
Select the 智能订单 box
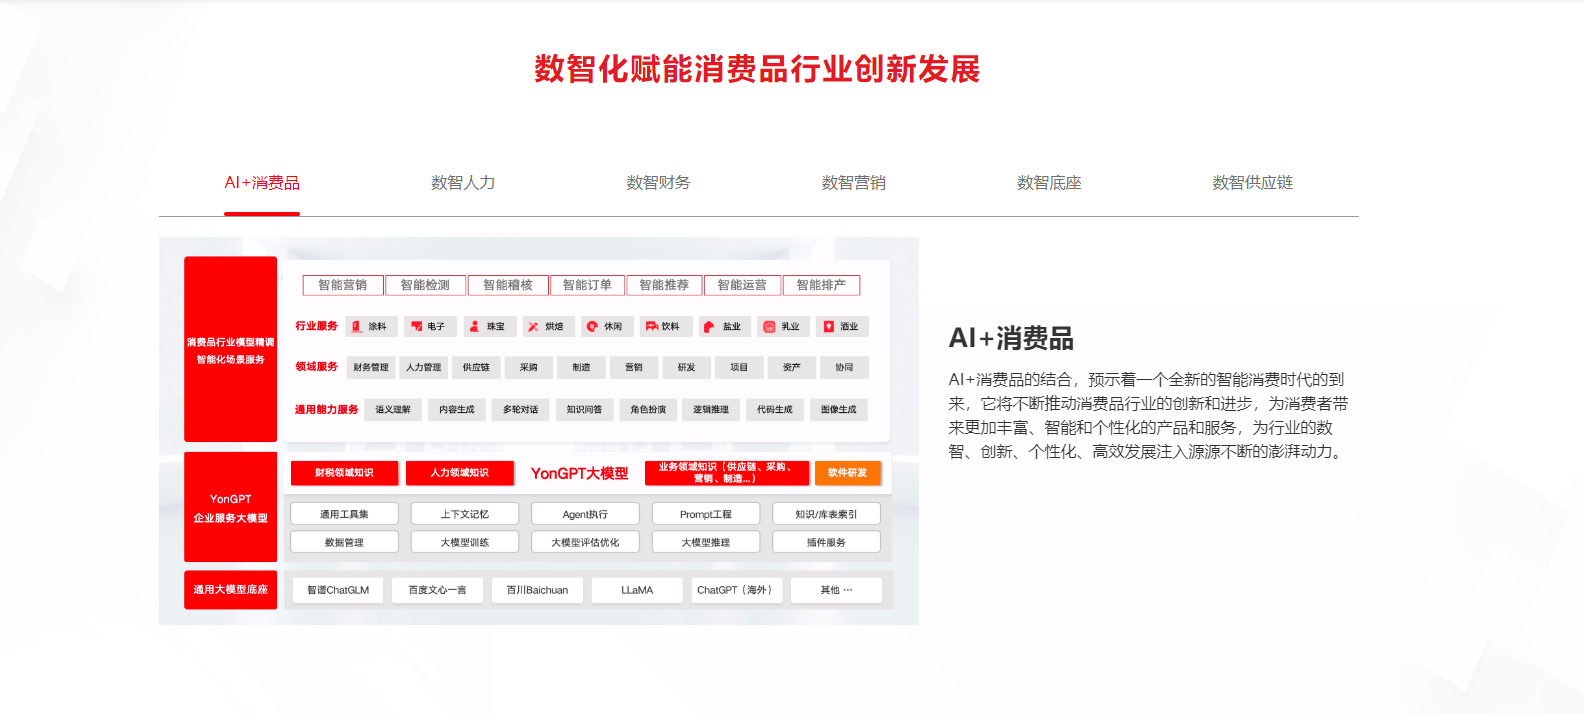(x=587, y=285)
